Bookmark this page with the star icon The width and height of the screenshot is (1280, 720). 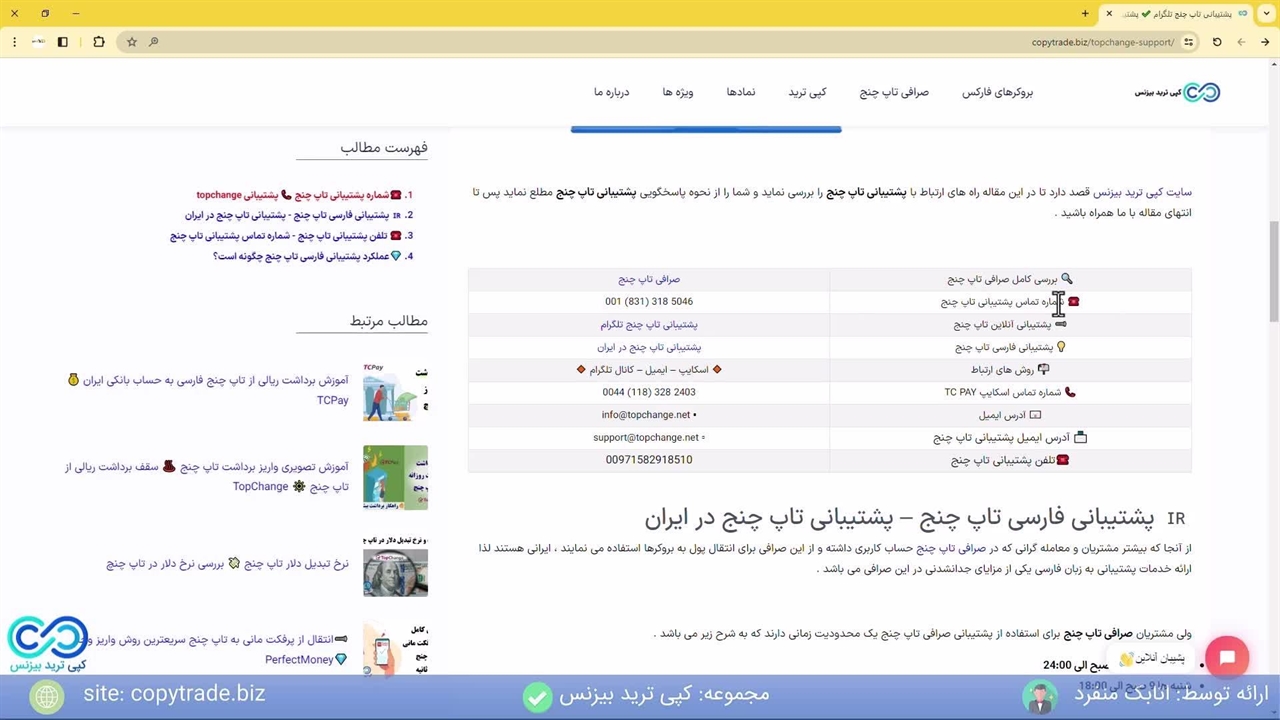(131, 42)
